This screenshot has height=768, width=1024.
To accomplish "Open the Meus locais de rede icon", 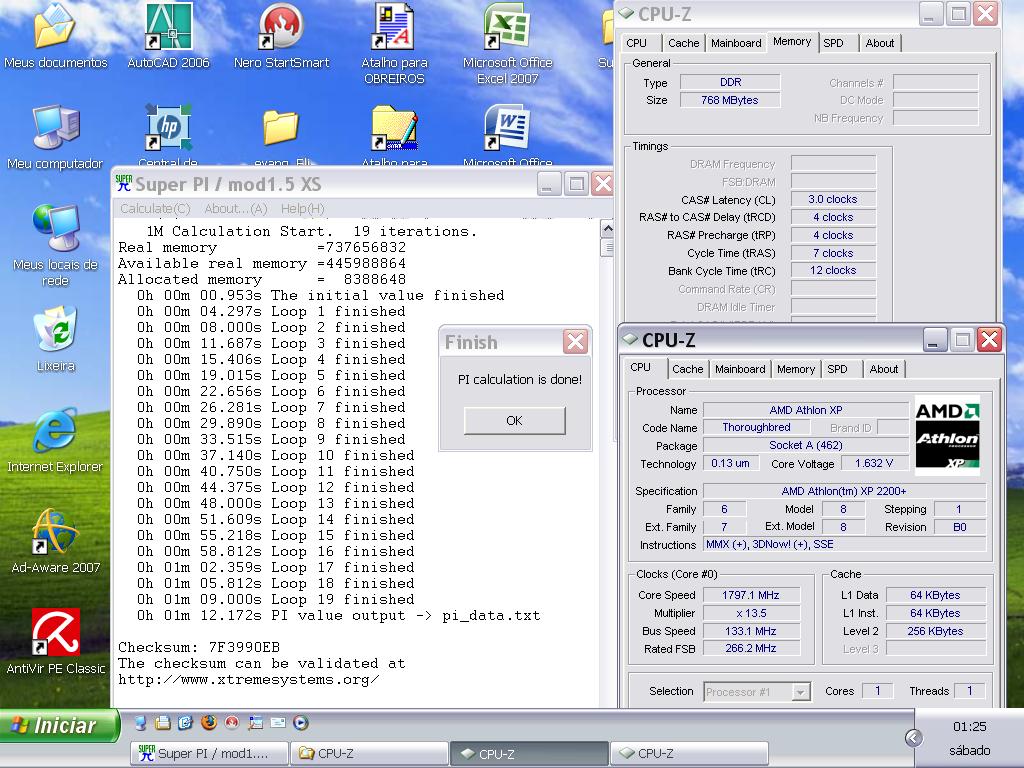I will 56,245.
